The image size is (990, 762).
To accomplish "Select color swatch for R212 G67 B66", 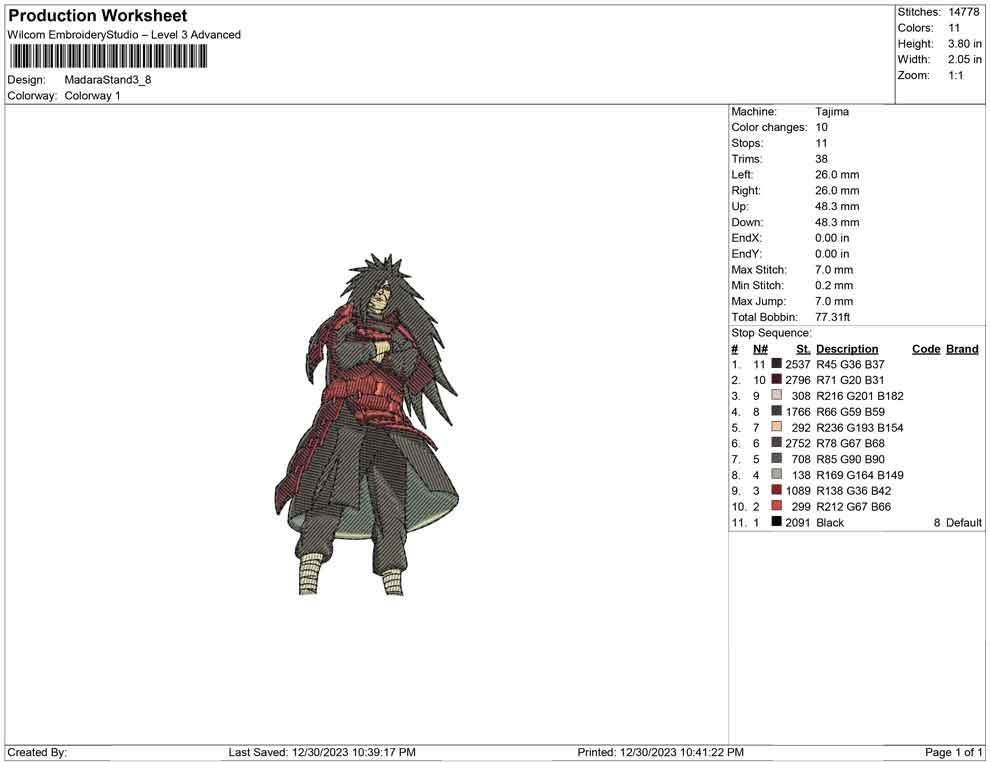I will tap(777, 506).
